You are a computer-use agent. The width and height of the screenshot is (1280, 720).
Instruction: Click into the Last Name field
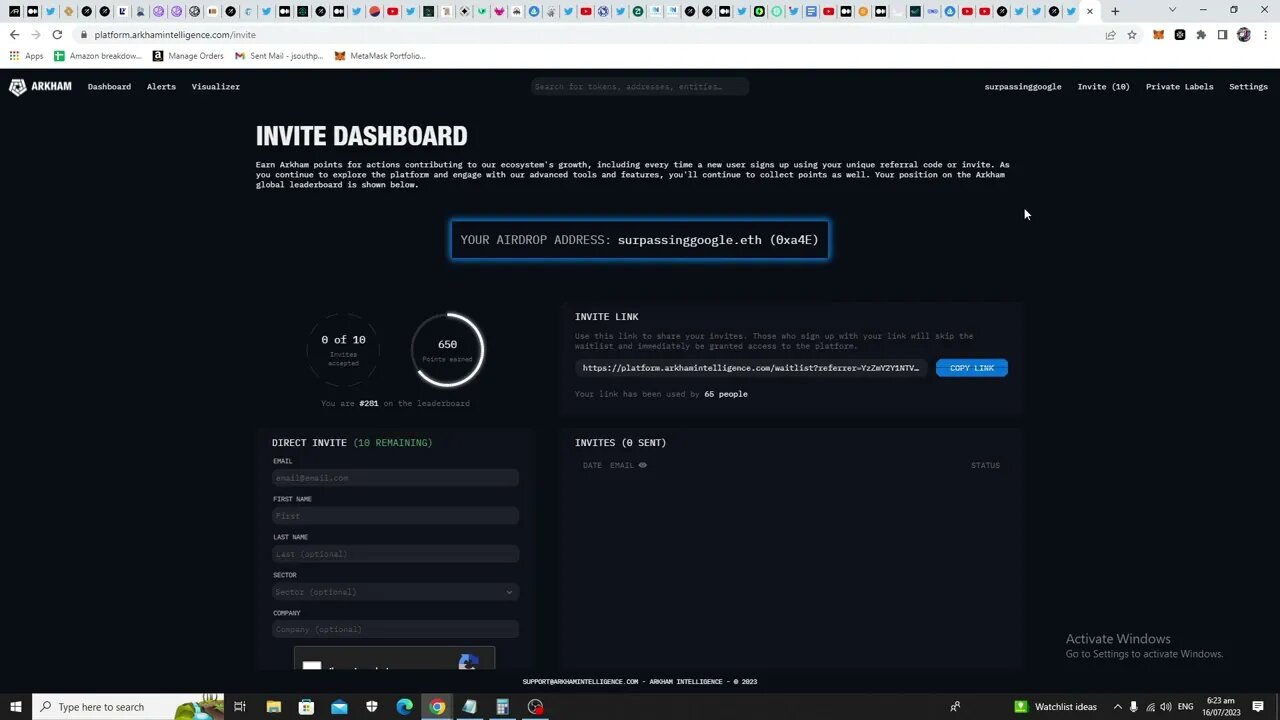pyautogui.click(x=395, y=554)
